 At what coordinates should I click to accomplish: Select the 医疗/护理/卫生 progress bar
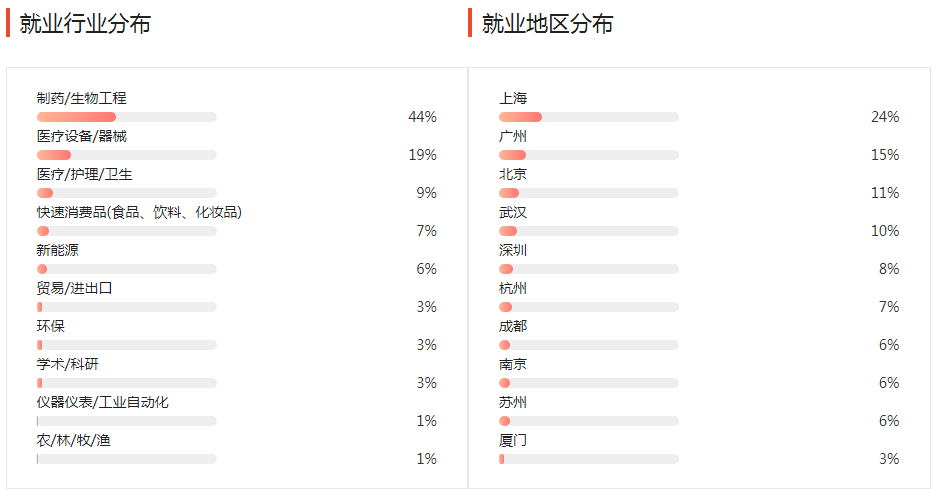(x=127, y=193)
